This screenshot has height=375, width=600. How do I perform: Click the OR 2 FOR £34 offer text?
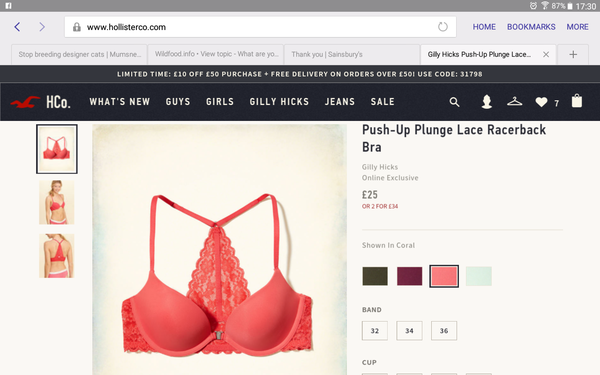pos(380,206)
